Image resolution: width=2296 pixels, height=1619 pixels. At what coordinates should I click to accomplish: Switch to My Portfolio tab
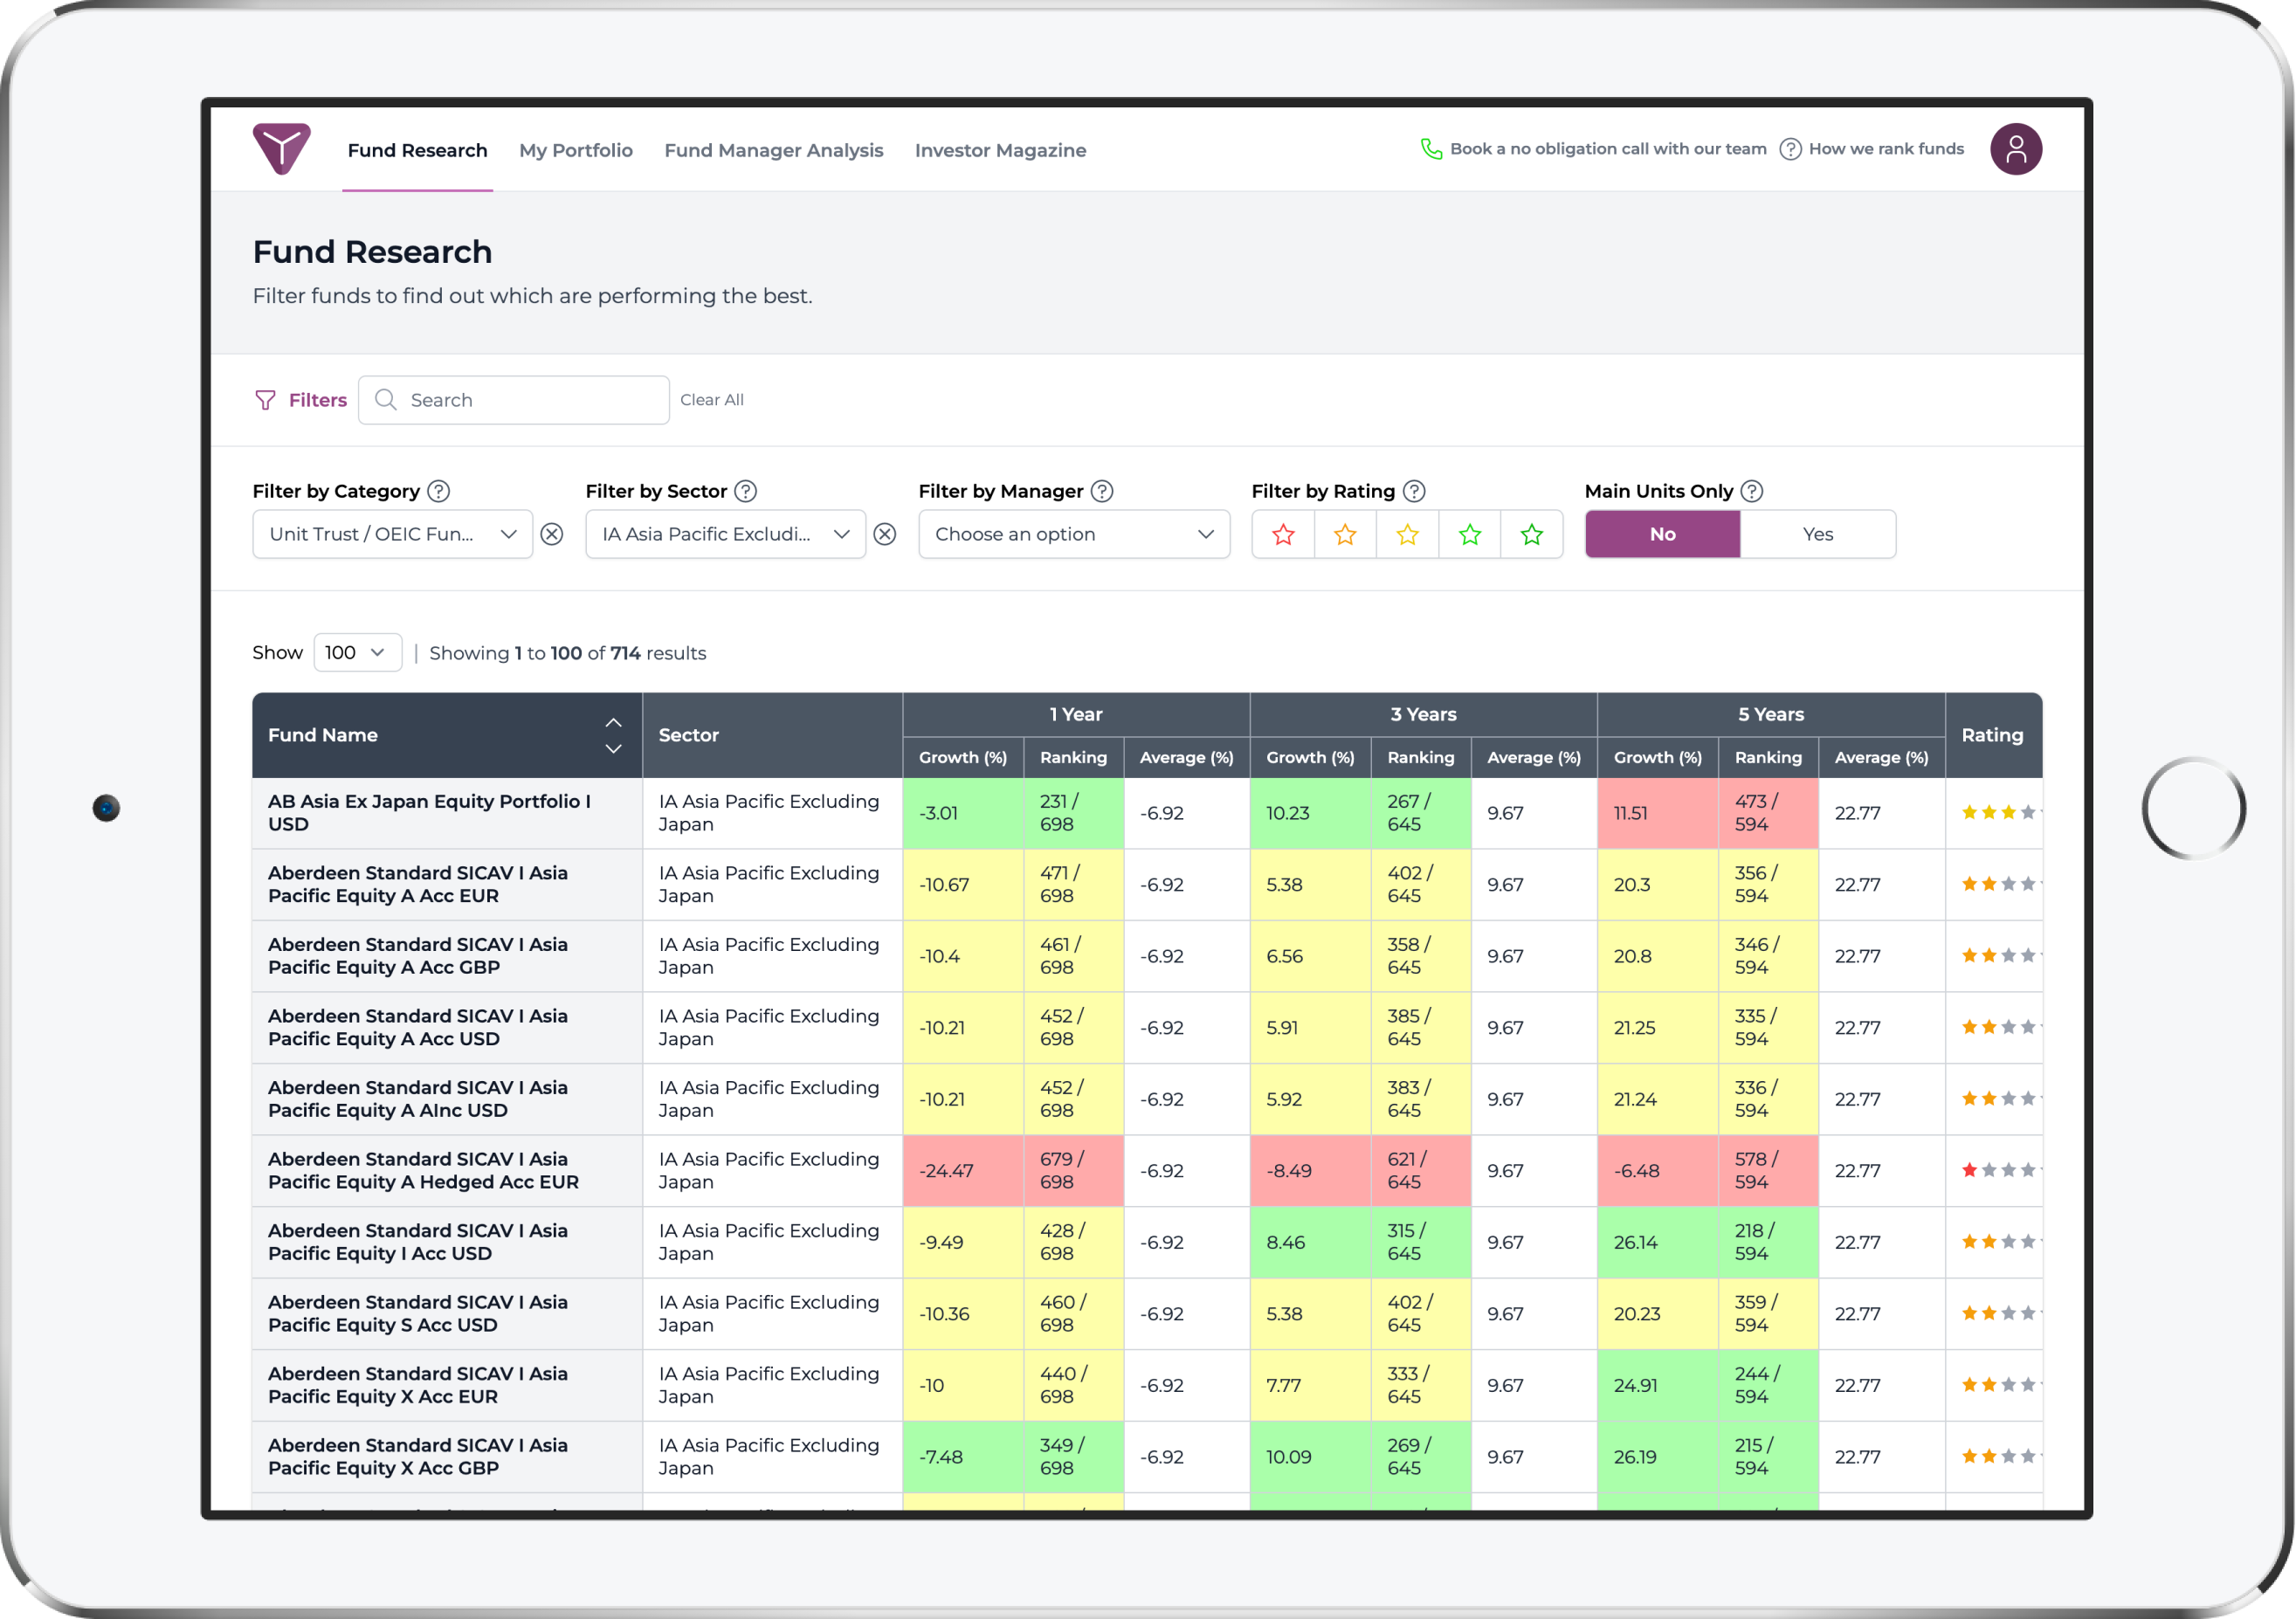pos(576,150)
